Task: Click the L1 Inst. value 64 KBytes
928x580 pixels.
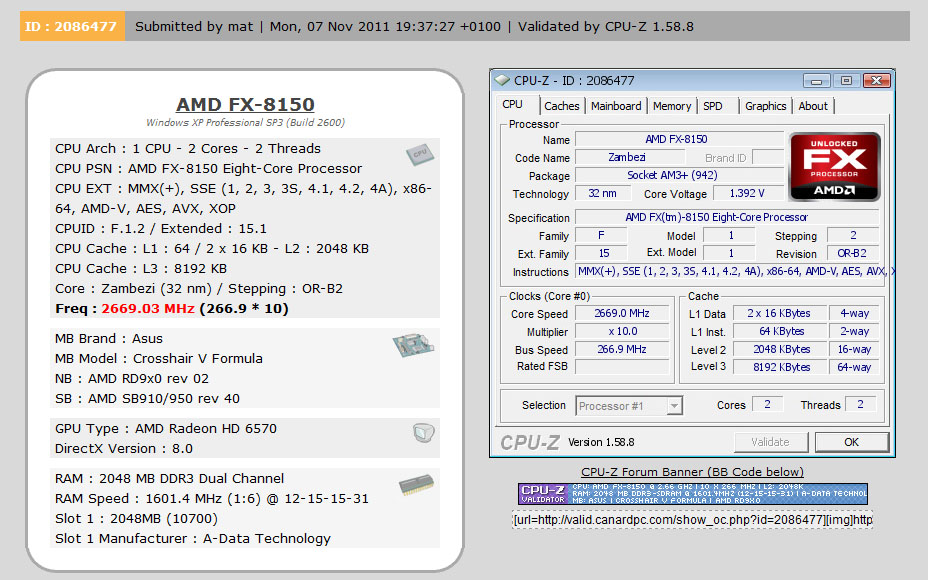Action: coord(779,331)
